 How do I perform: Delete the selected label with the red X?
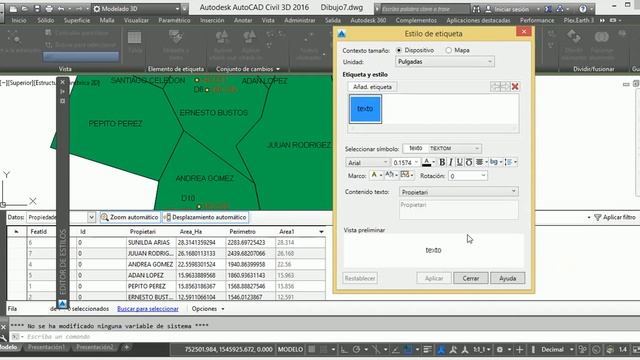click(x=515, y=87)
